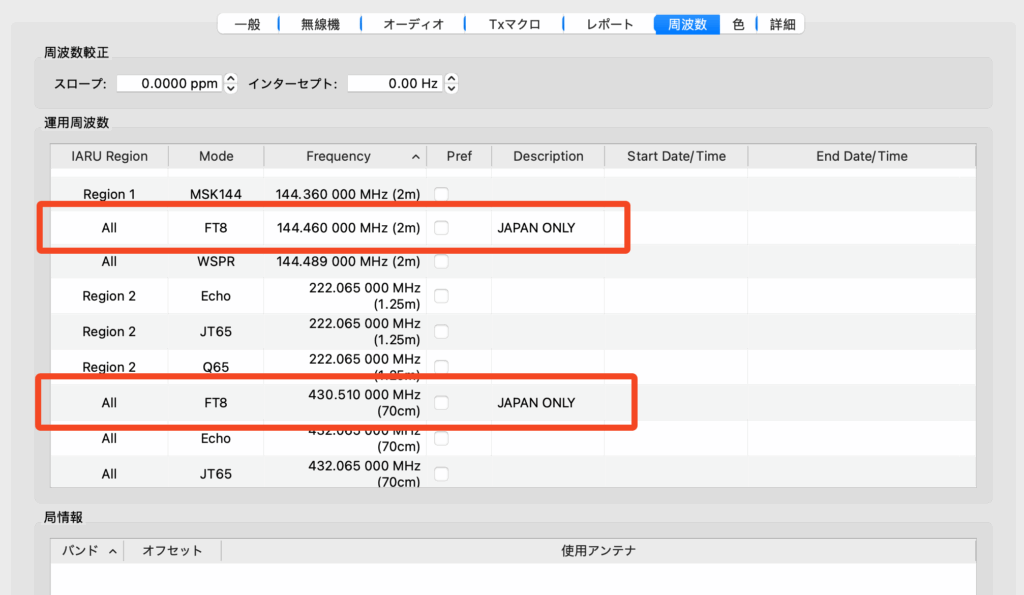Toggle Pref checkbox for FT8 430.510 MHz
This screenshot has height=595, width=1024.
441,403
